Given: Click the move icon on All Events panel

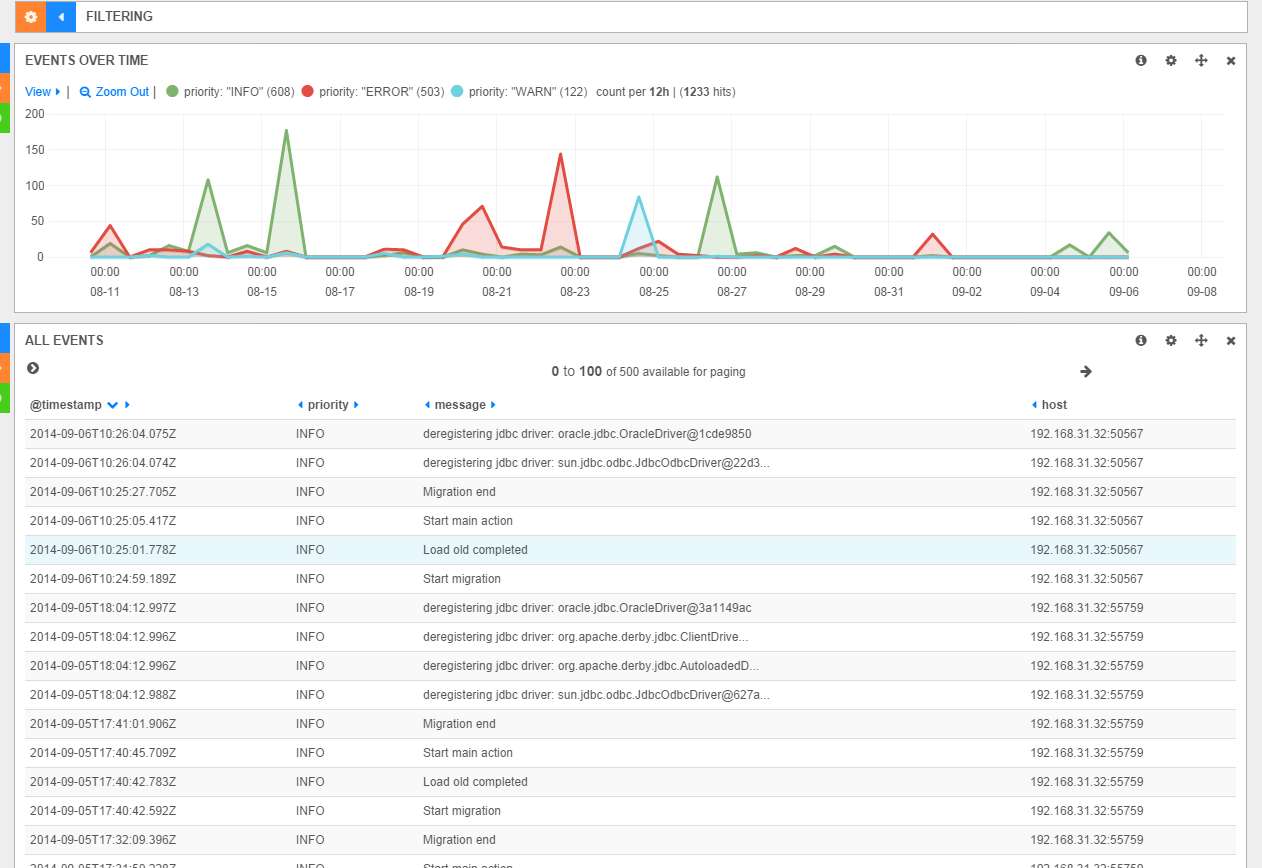Looking at the screenshot, I should point(1201,340).
